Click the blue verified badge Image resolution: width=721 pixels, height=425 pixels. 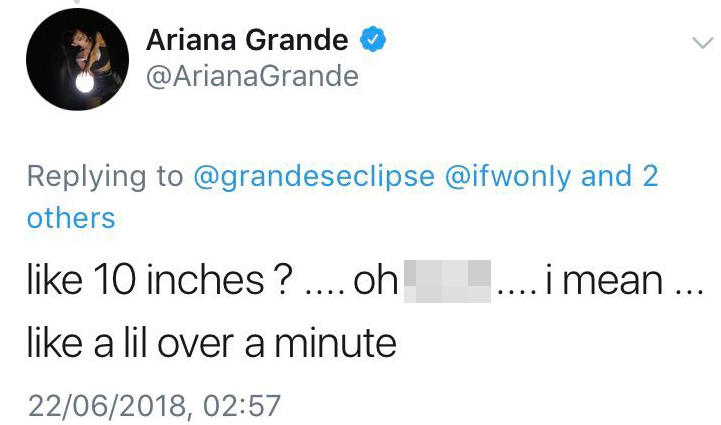[x=371, y=41]
